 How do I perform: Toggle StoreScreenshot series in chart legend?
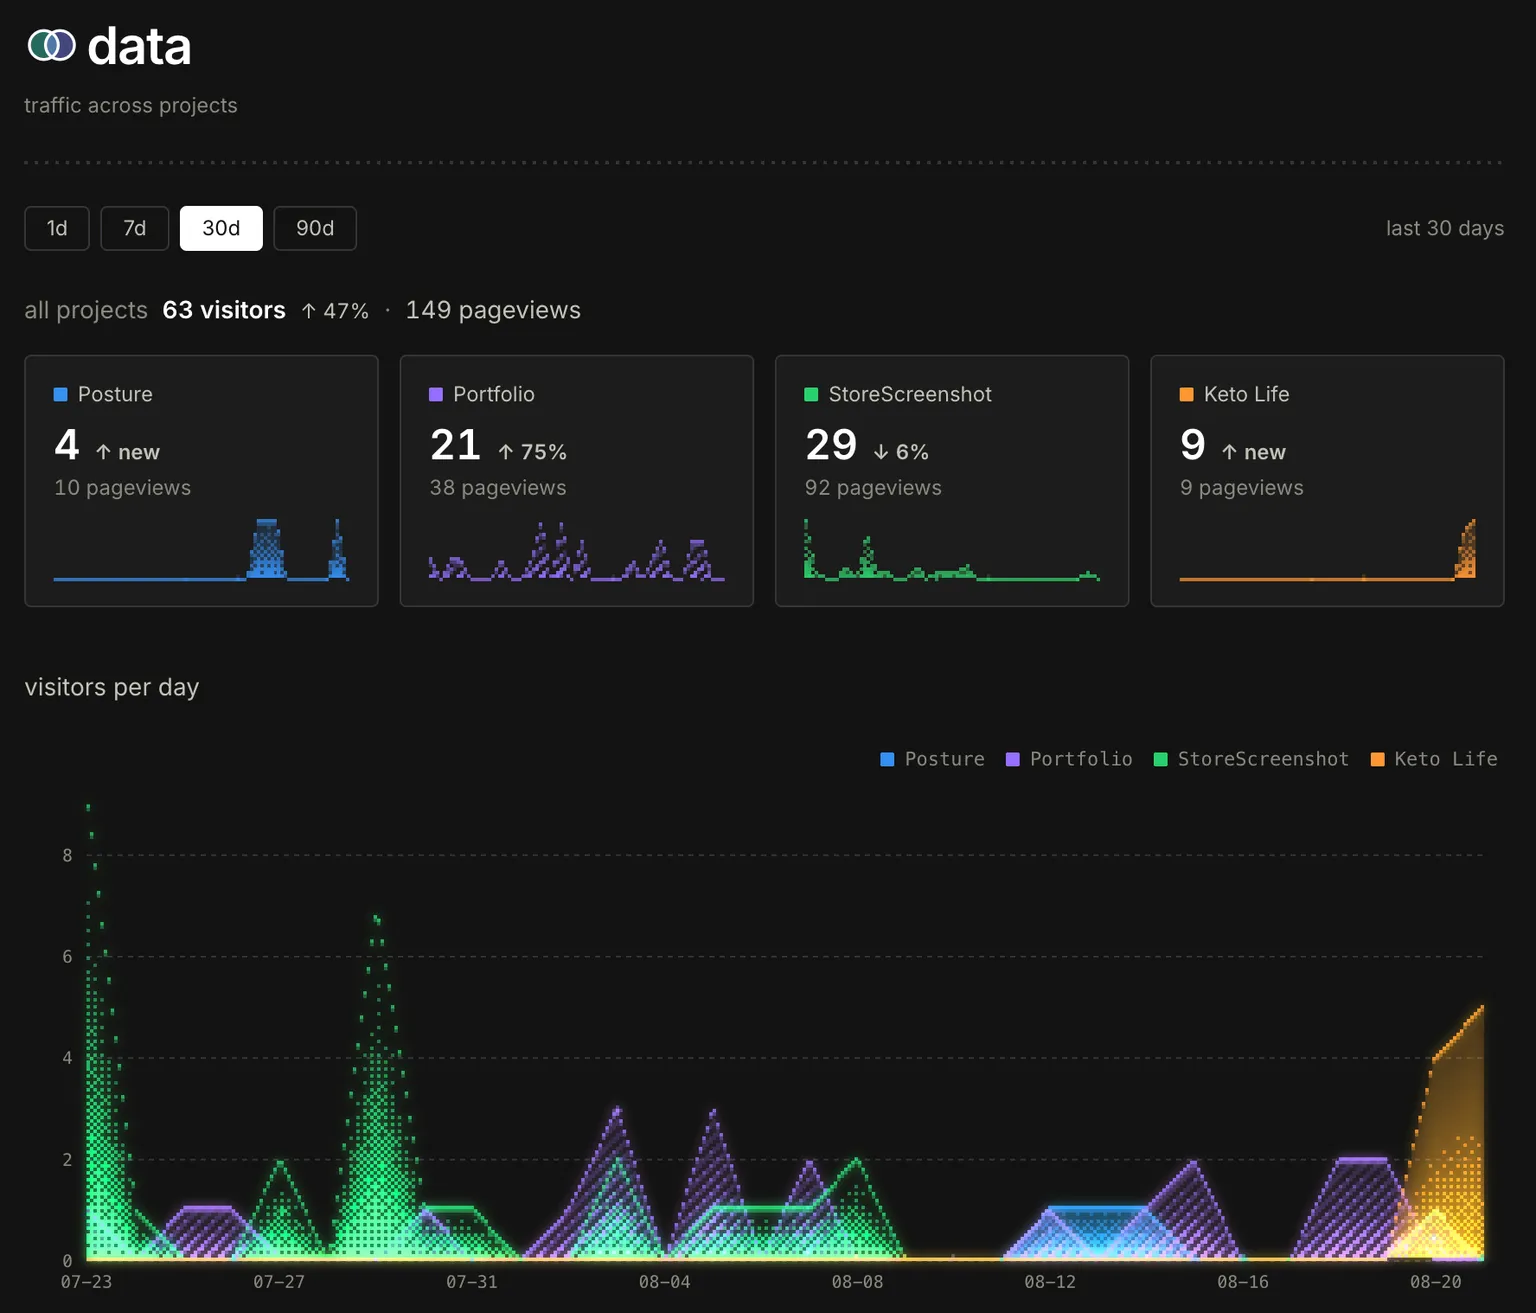[x=1251, y=759]
